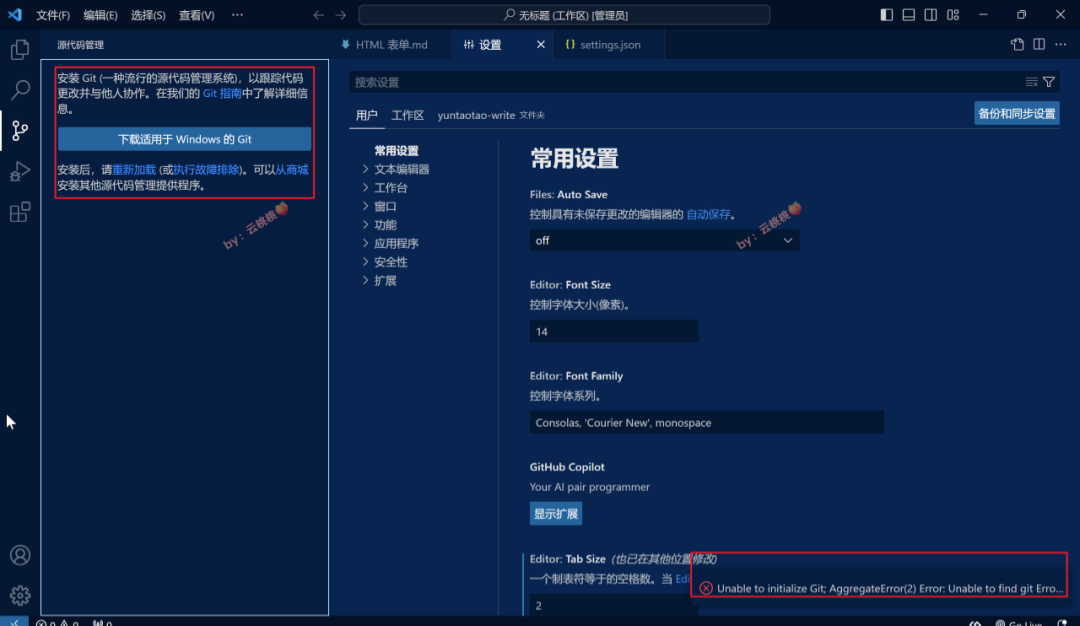Toggle bottom panel layout icon
The width and height of the screenshot is (1080, 626).
(908, 15)
